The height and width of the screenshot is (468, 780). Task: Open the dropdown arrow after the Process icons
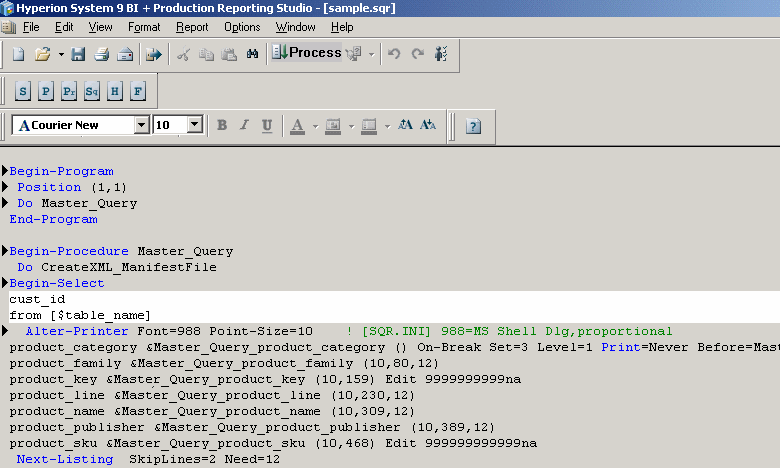(371, 54)
